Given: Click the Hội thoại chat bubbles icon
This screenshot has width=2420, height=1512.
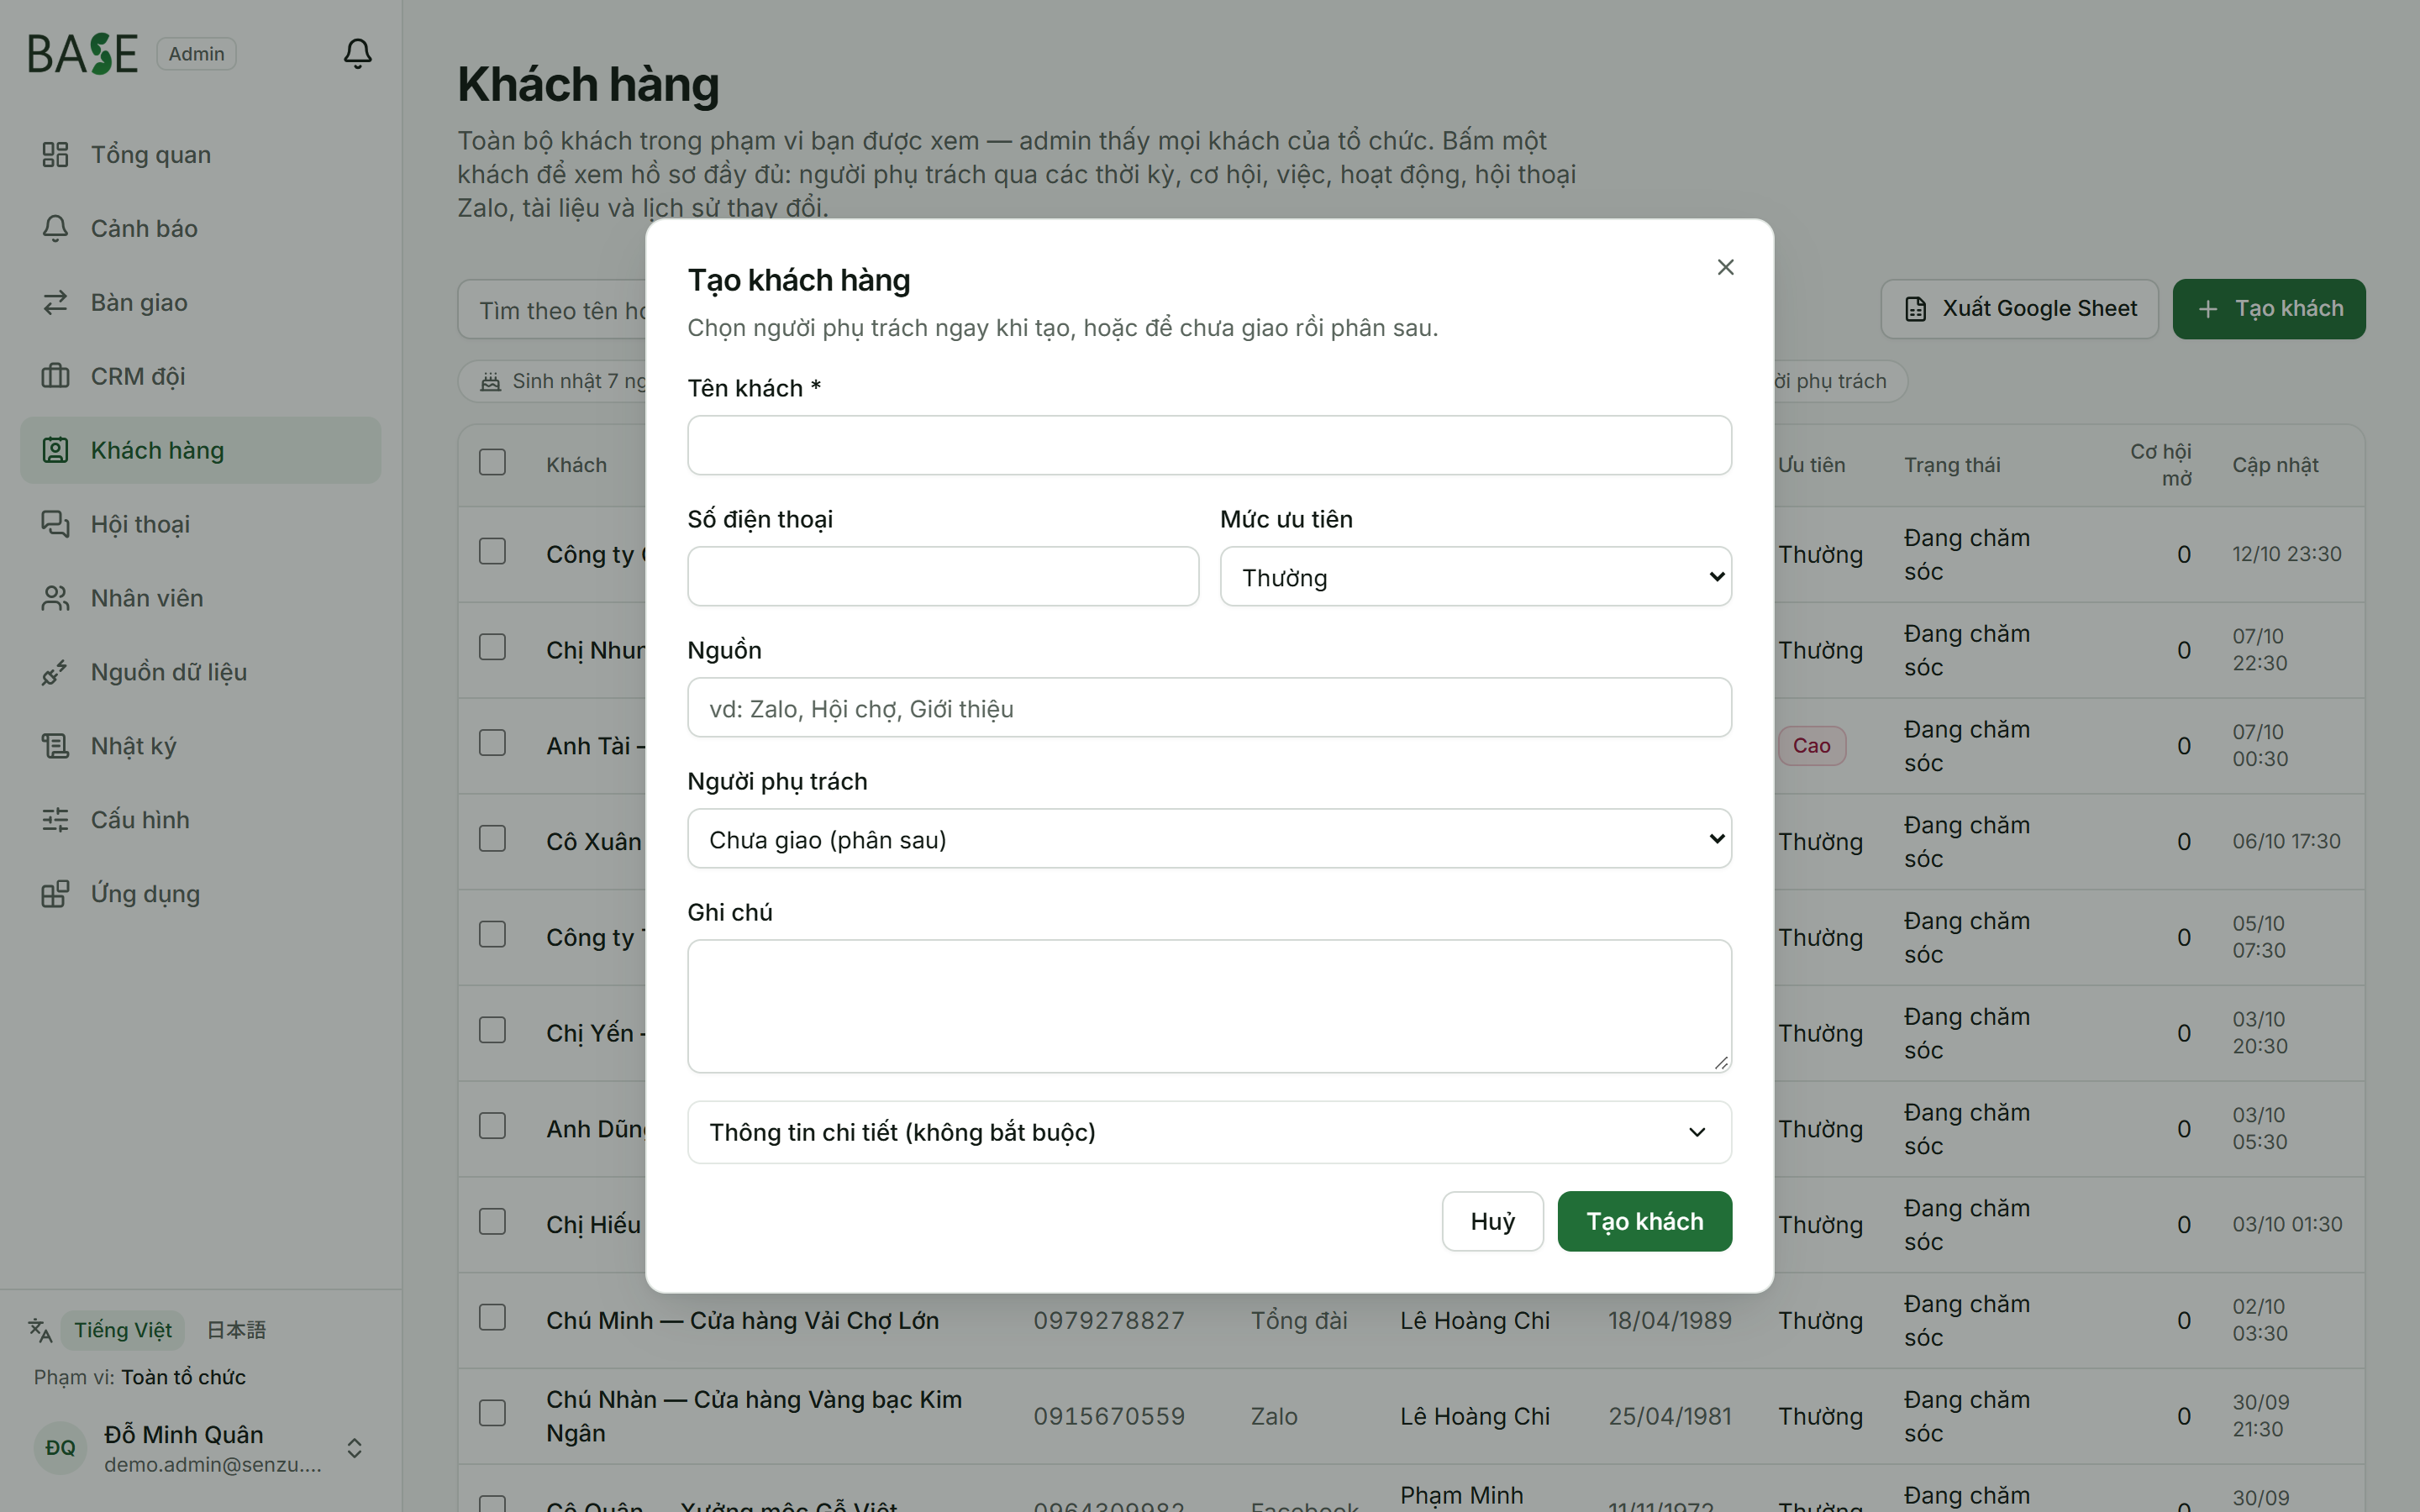Looking at the screenshot, I should point(55,524).
